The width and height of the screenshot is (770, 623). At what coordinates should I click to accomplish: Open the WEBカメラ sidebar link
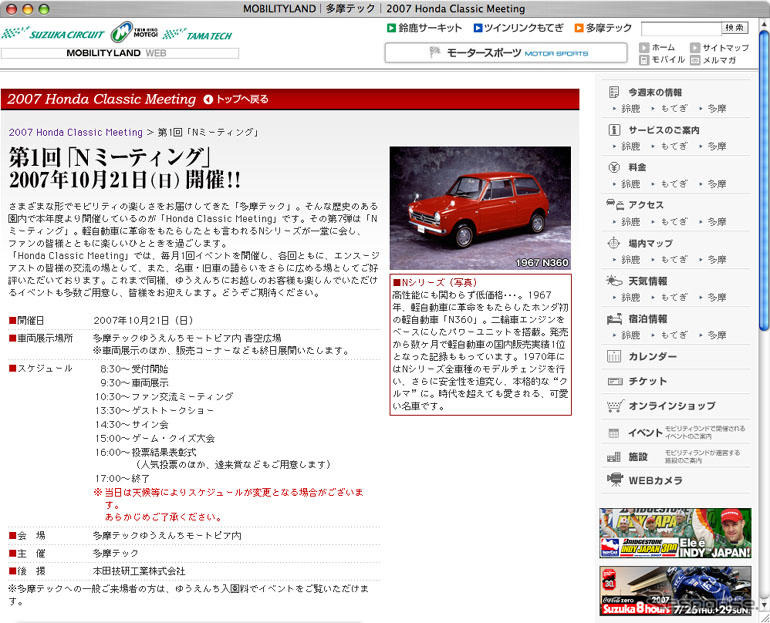(x=655, y=481)
